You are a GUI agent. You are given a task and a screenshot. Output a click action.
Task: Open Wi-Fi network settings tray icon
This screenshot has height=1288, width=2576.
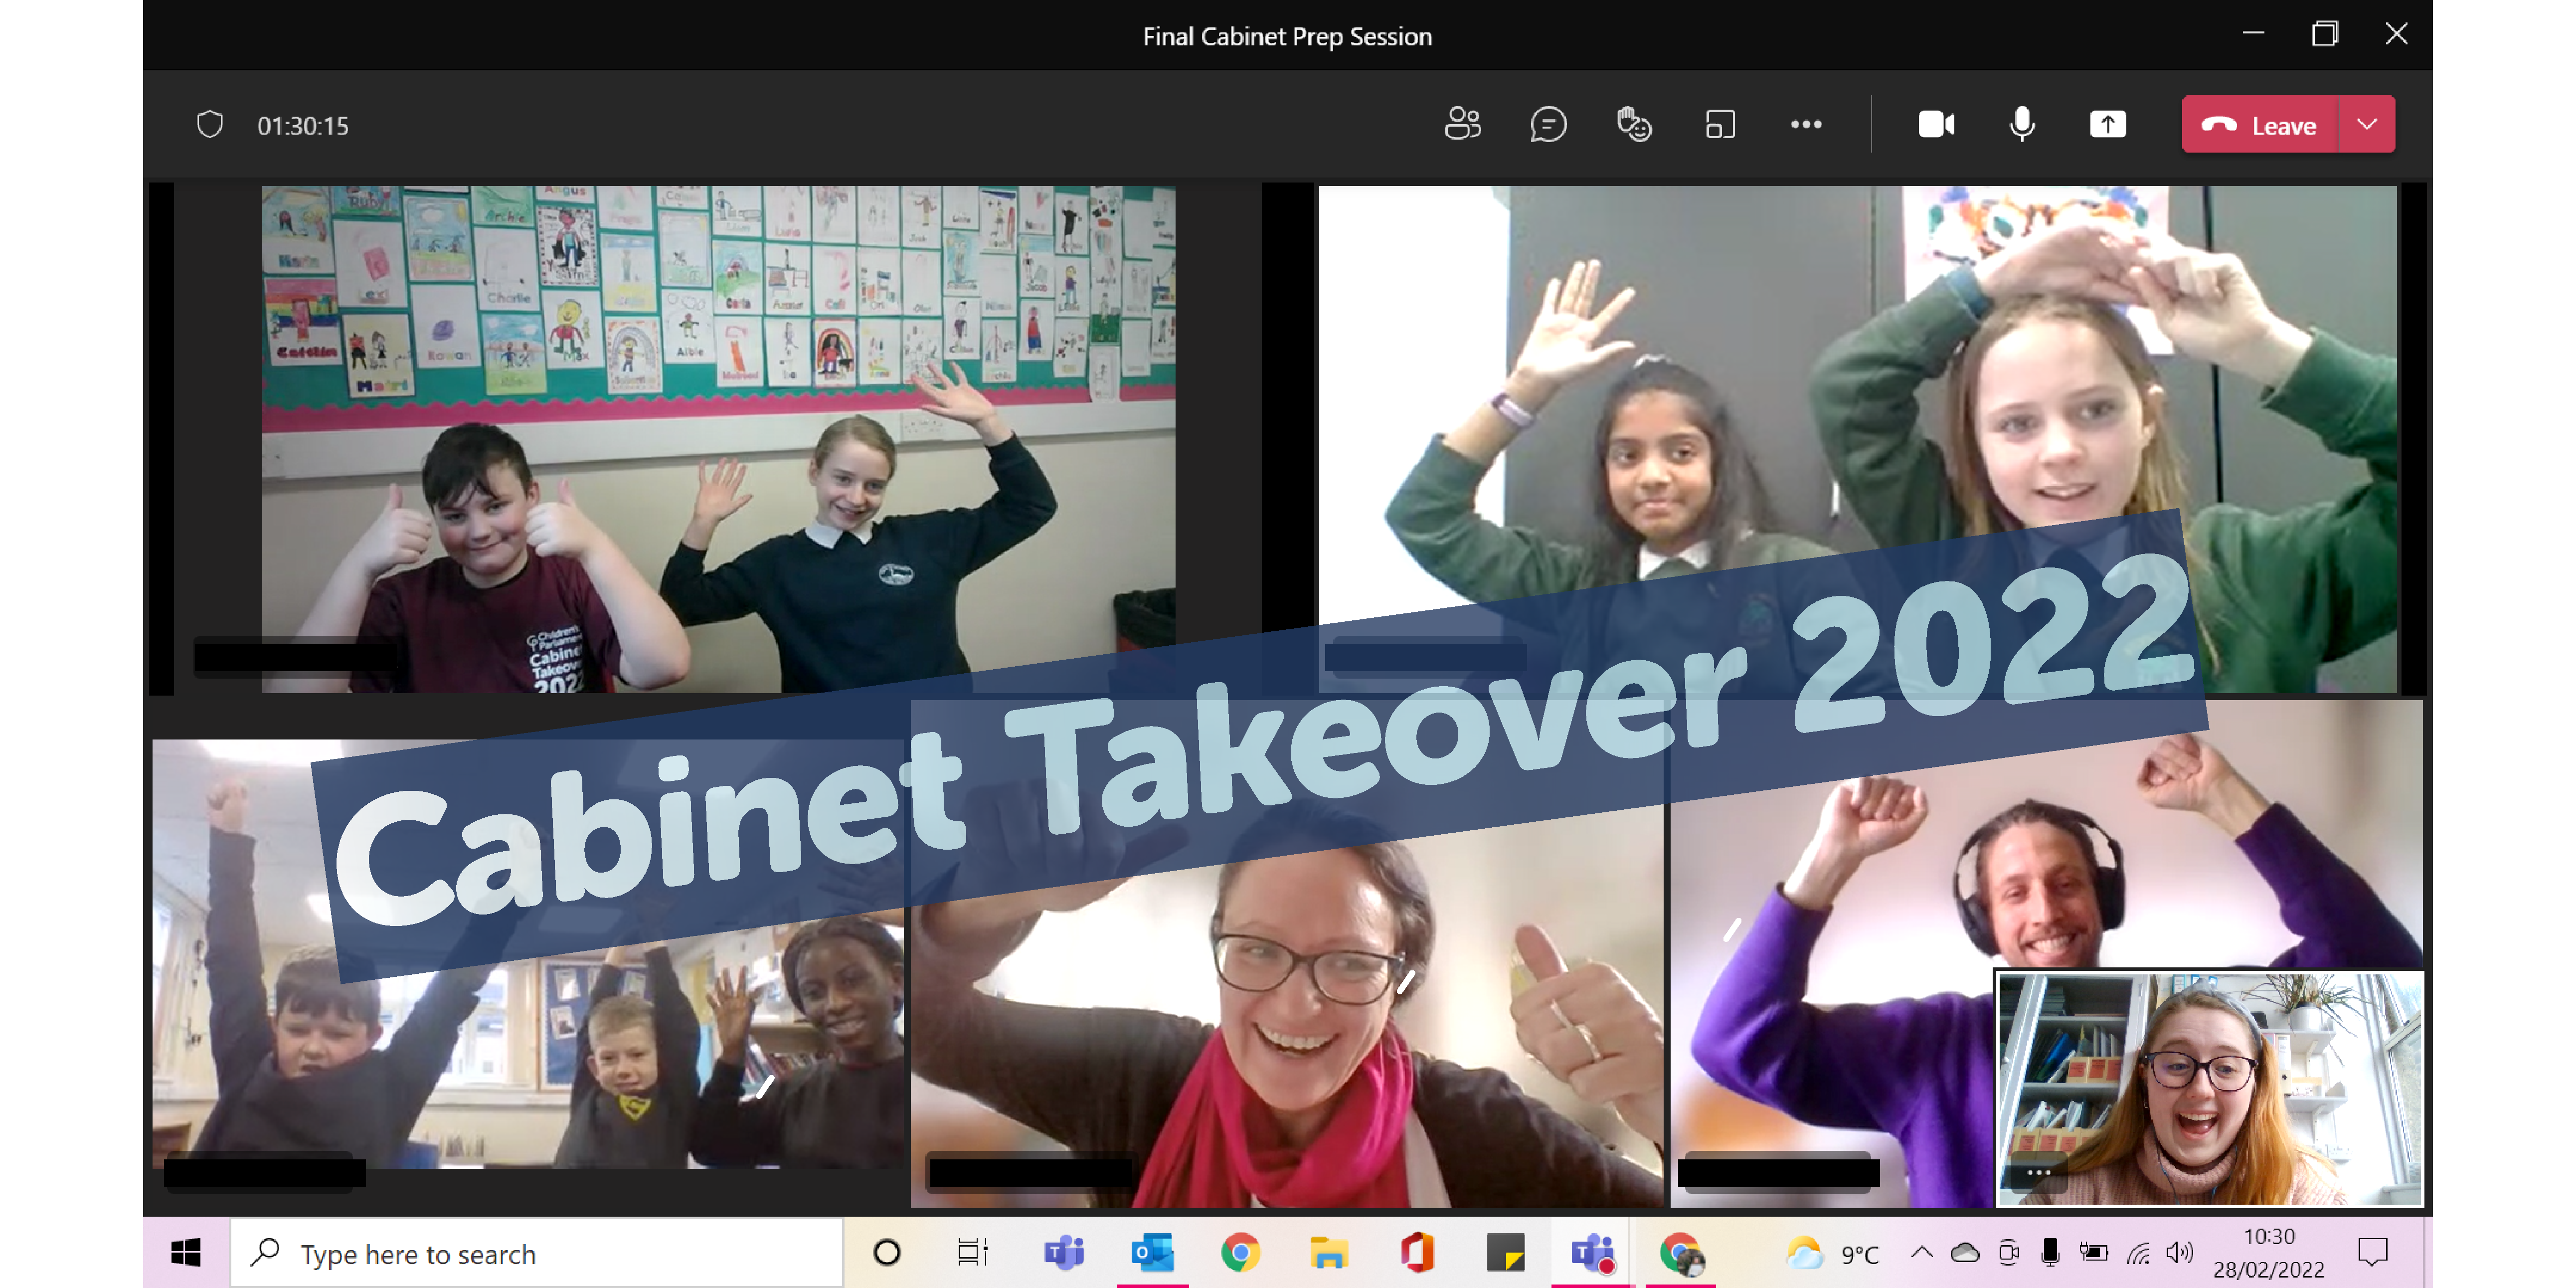click(2138, 1253)
